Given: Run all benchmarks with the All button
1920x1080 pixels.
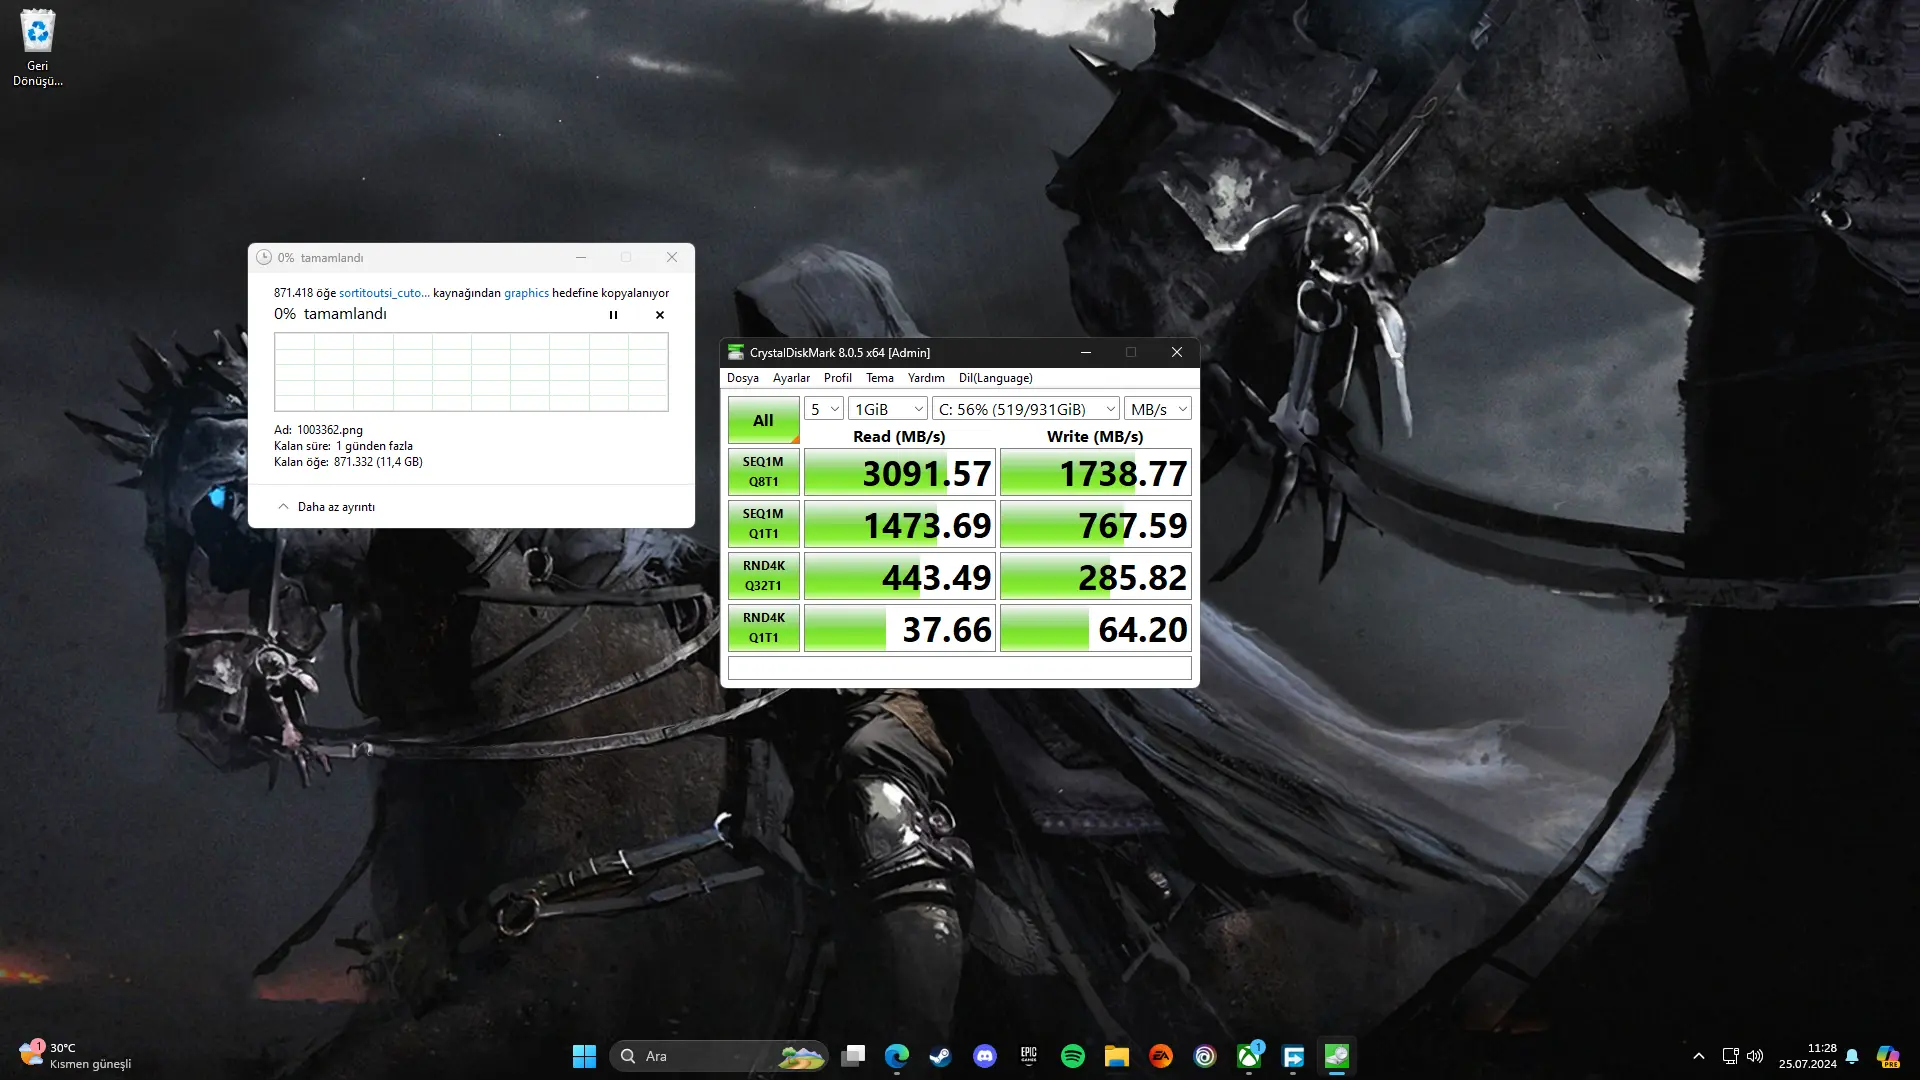Looking at the screenshot, I should (763, 421).
